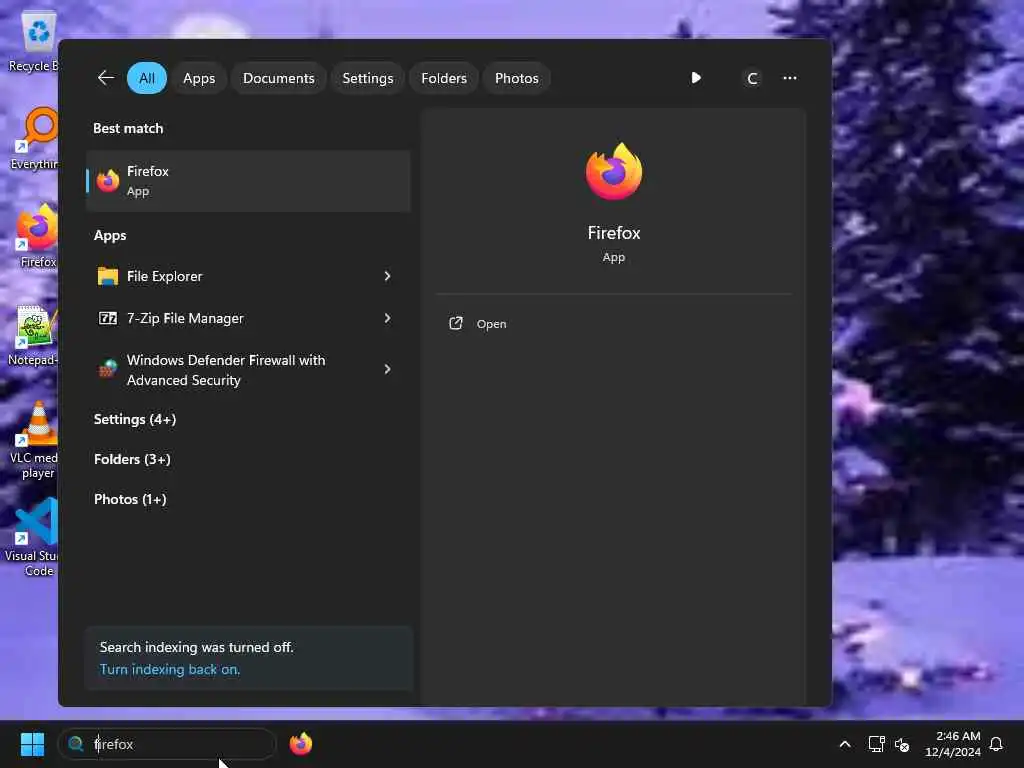Select the All filter tab
Viewport: 1024px width, 768px height.
(147, 78)
